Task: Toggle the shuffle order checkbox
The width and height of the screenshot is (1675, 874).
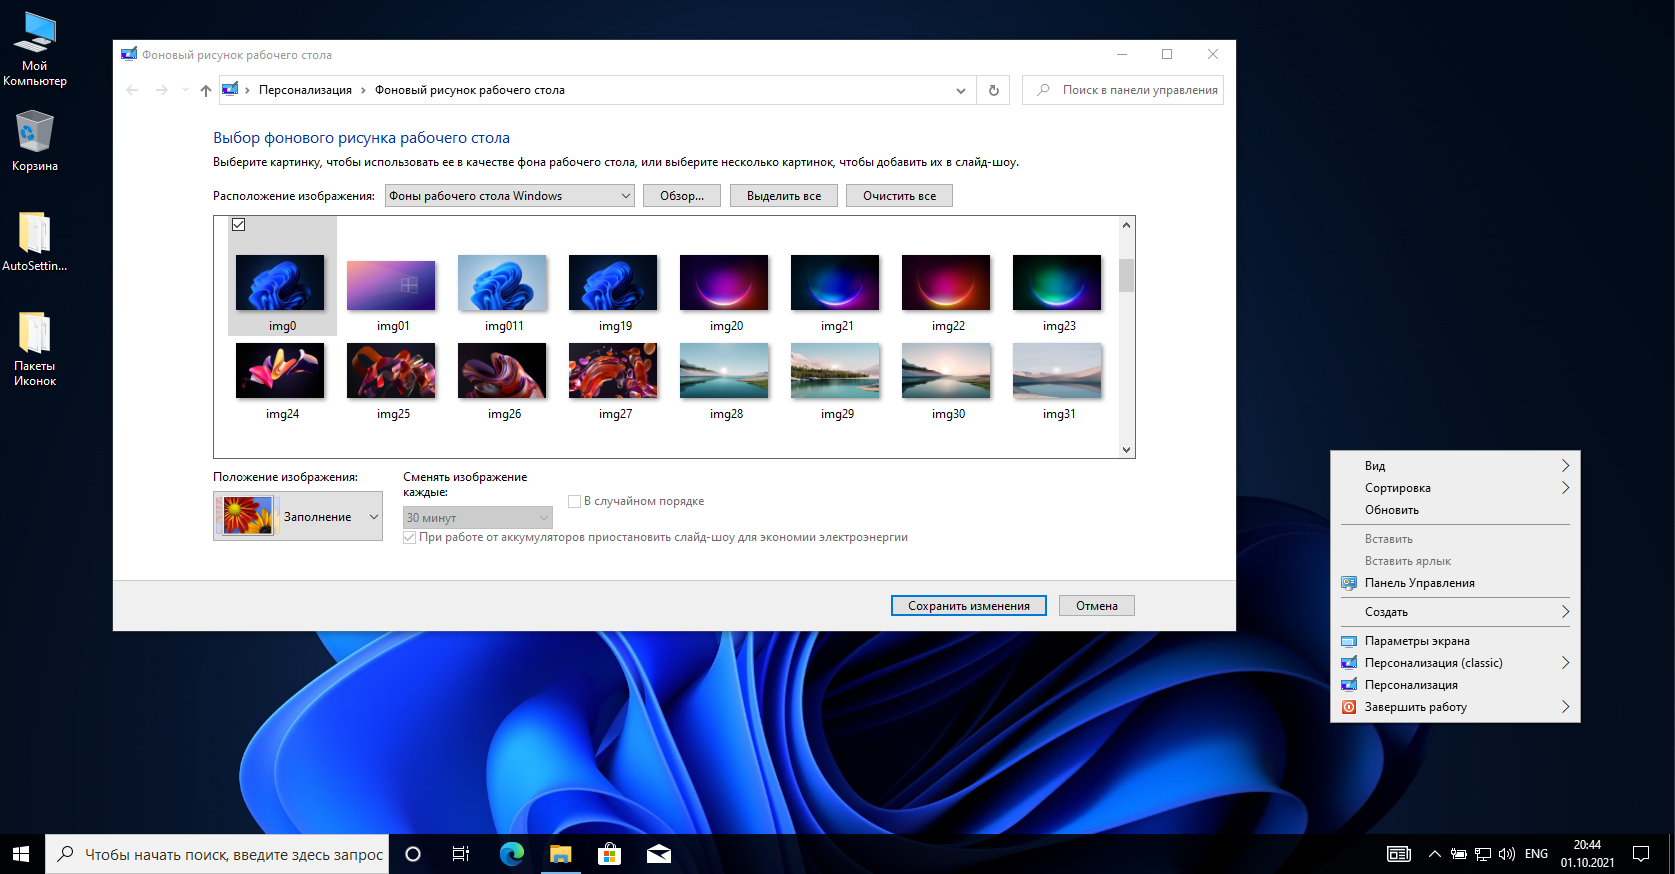Action: (575, 501)
